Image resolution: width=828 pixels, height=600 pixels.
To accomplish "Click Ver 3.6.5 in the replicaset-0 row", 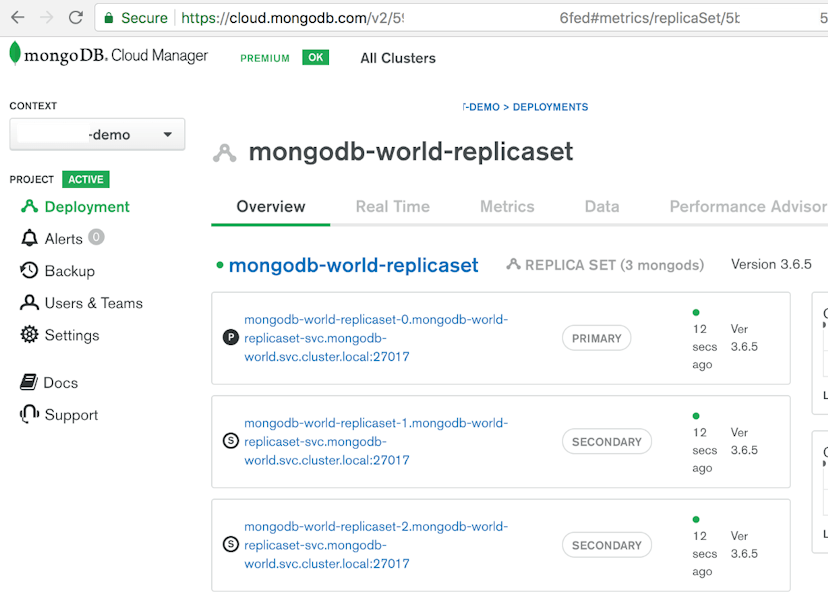I will pos(744,338).
